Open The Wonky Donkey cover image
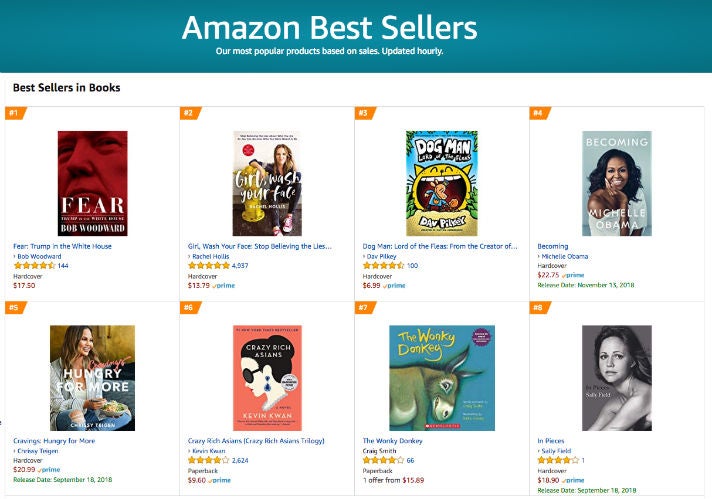 [x=441, y=377]
